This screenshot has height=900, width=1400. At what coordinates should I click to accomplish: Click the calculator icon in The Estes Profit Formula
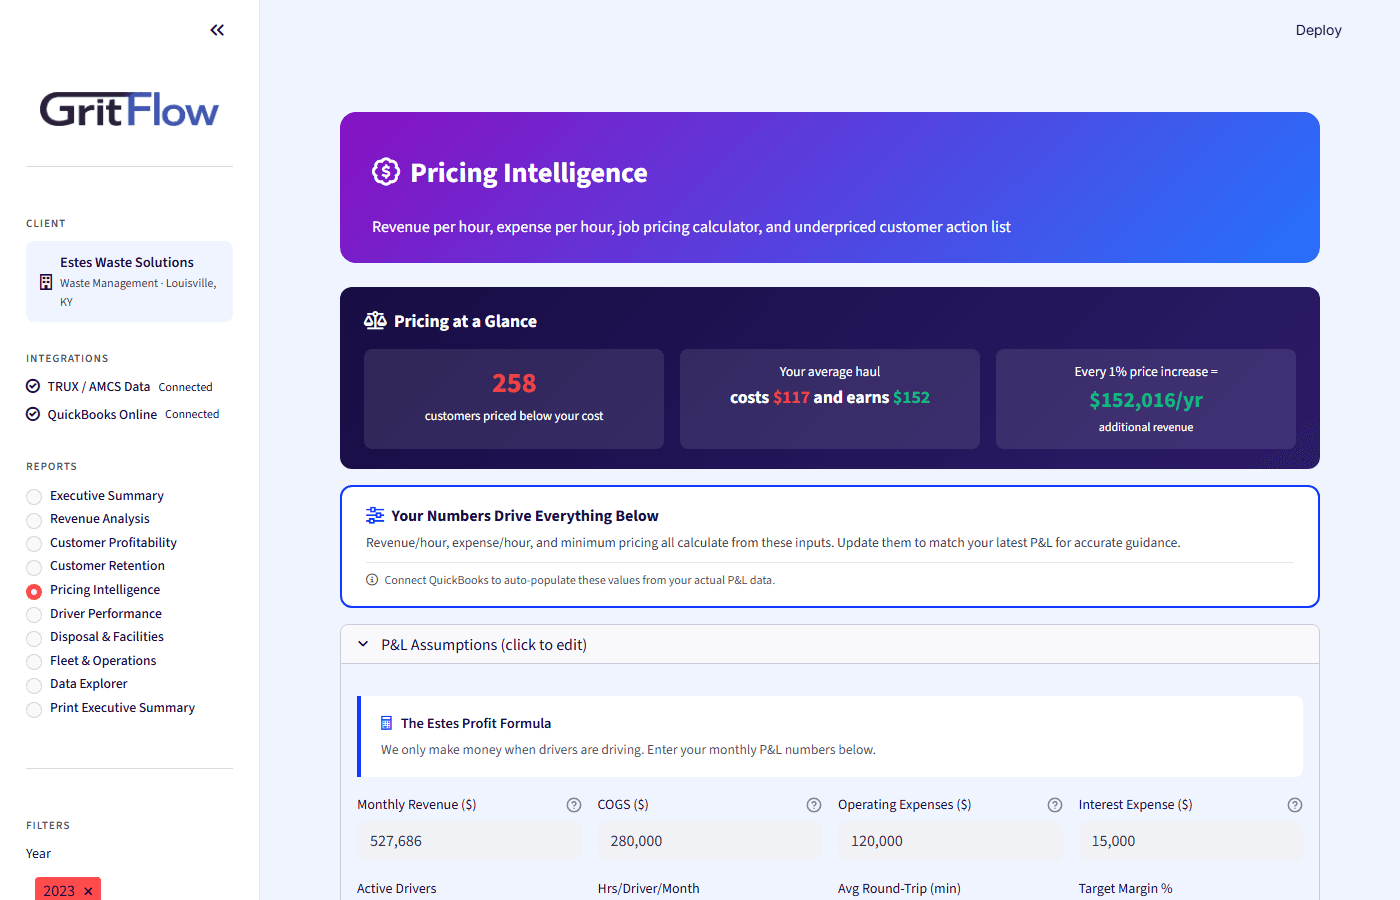coord(389,723)
